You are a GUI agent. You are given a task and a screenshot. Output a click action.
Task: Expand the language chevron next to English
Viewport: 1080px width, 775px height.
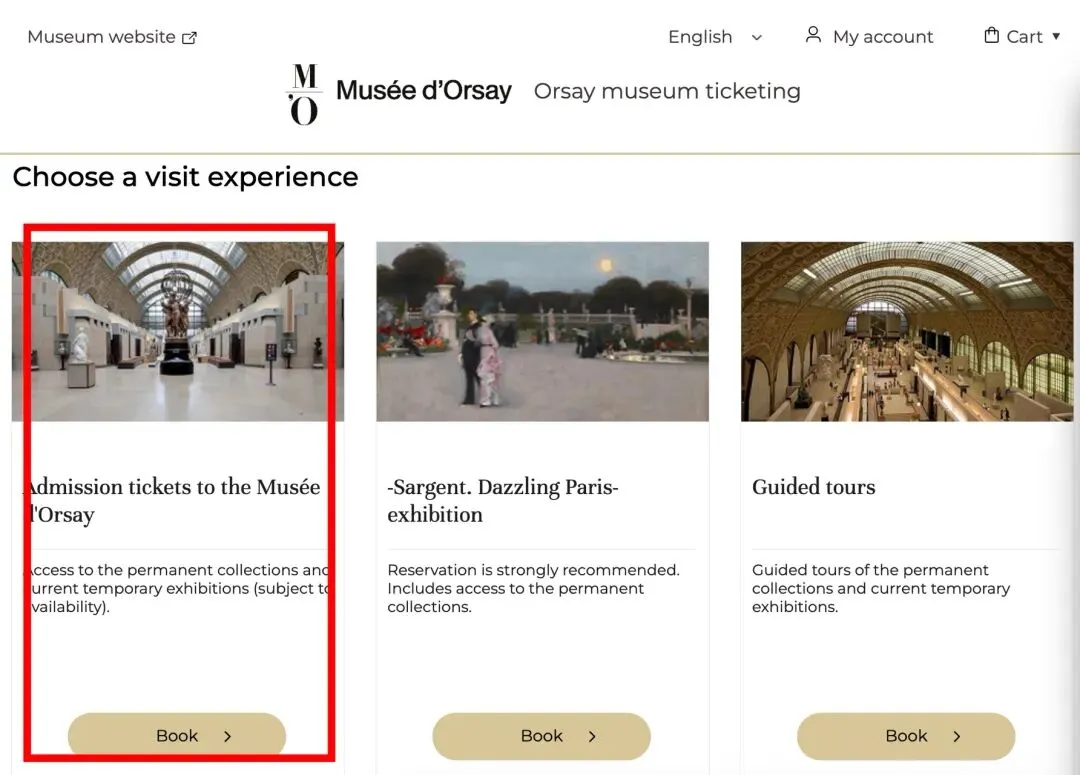[756, 37]
